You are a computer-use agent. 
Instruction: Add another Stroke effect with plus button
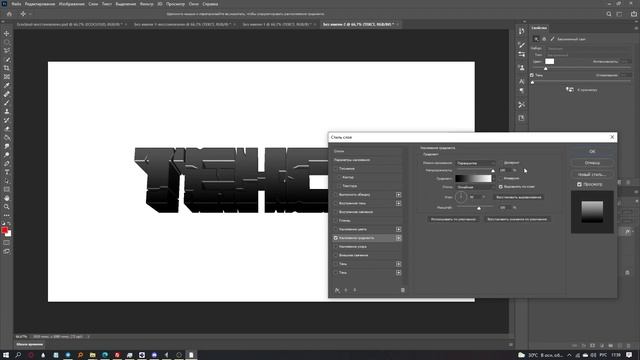tap(398, 195)
